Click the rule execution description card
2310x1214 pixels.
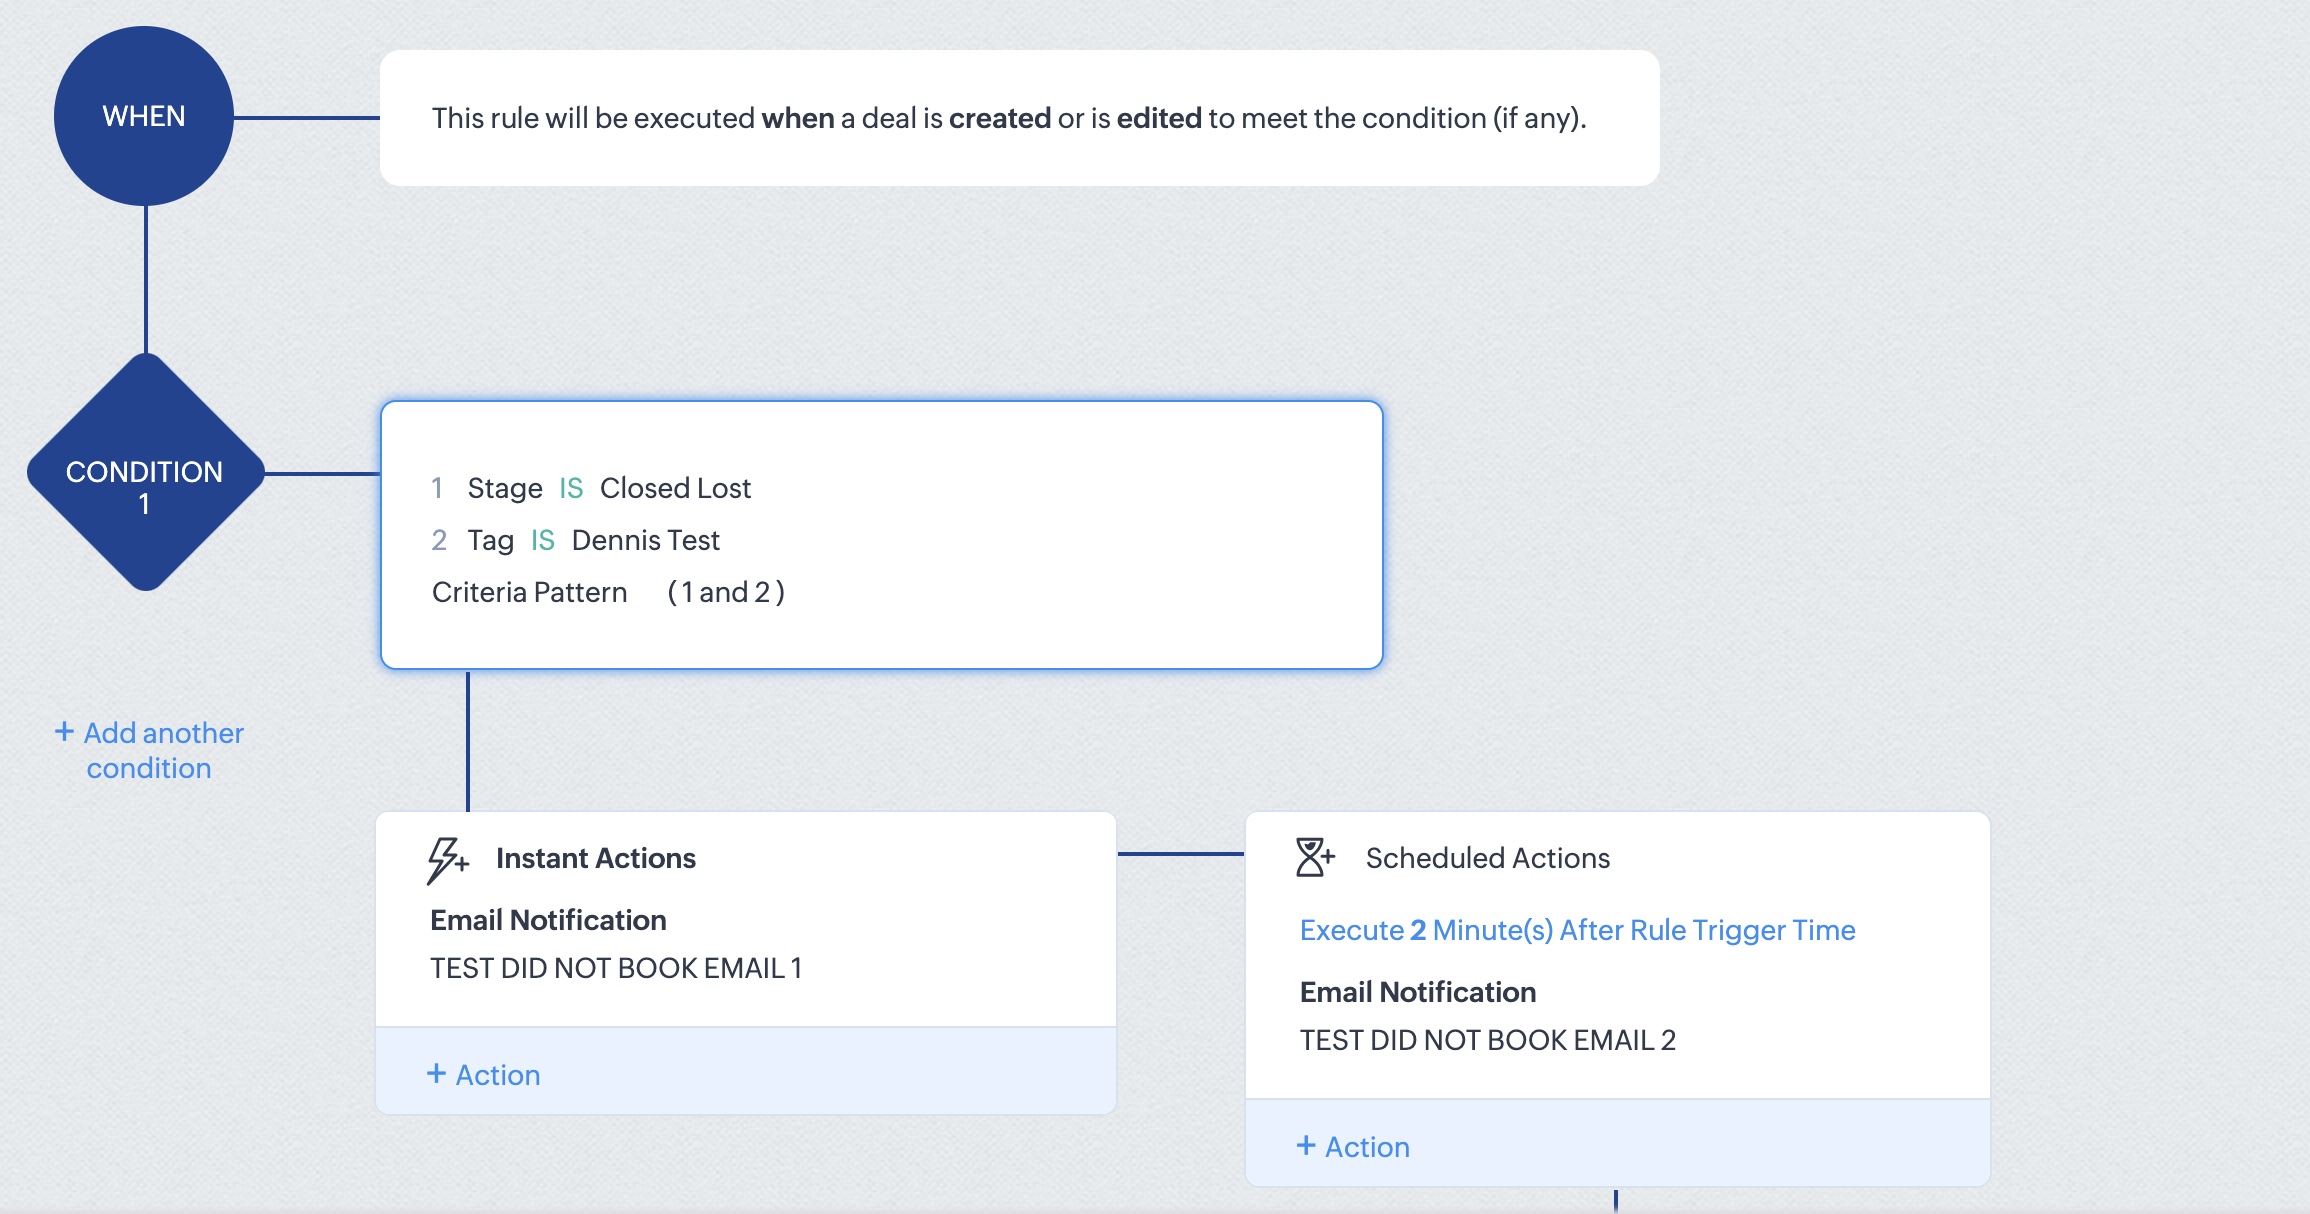tap(1018, 118)
